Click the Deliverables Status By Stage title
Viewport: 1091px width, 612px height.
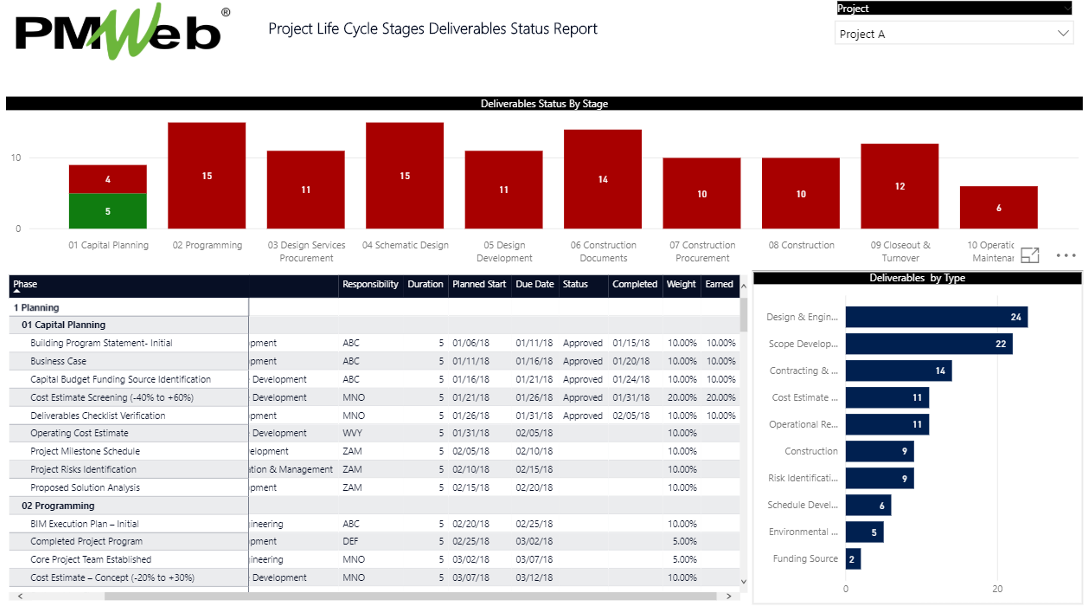click(x=544, y=104)
